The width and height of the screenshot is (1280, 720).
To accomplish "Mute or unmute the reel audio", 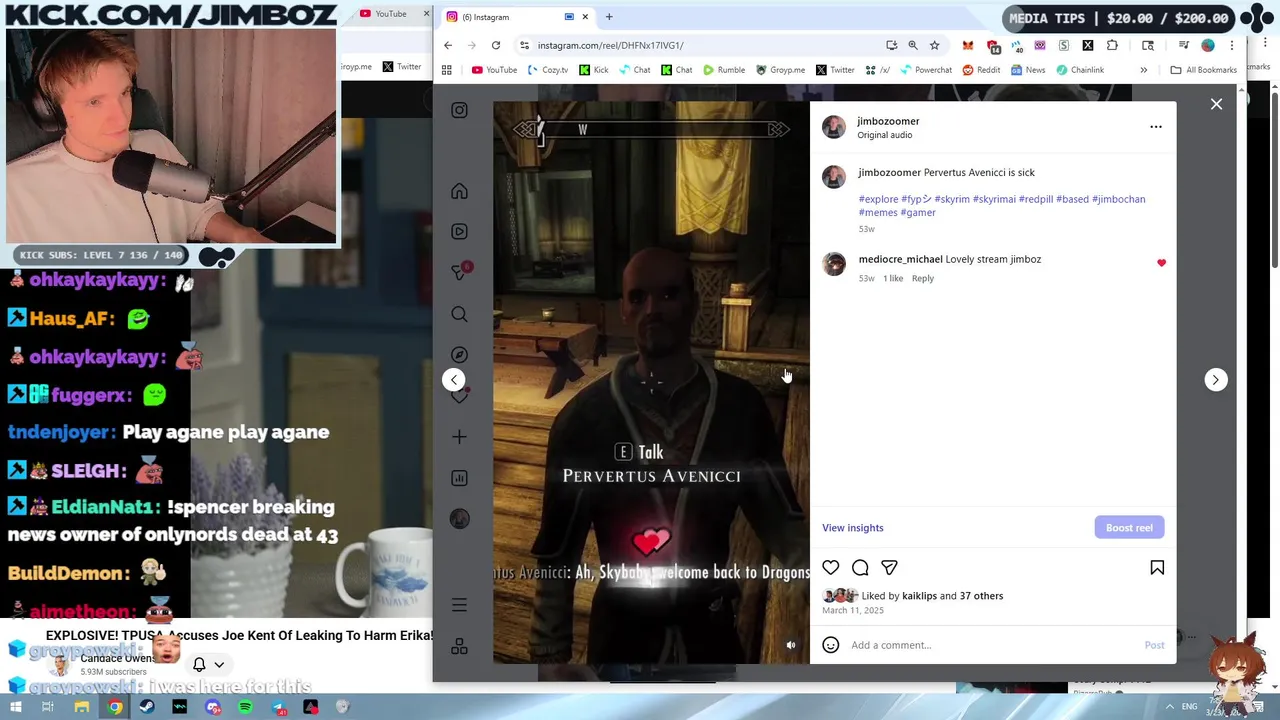I will [x=791, y=645].
